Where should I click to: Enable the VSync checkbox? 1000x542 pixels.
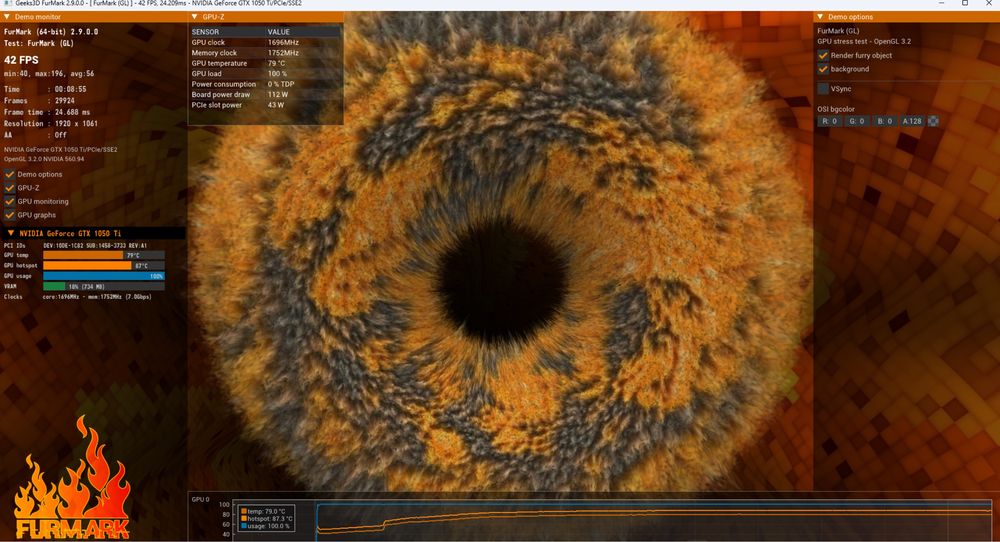[823, 89]
